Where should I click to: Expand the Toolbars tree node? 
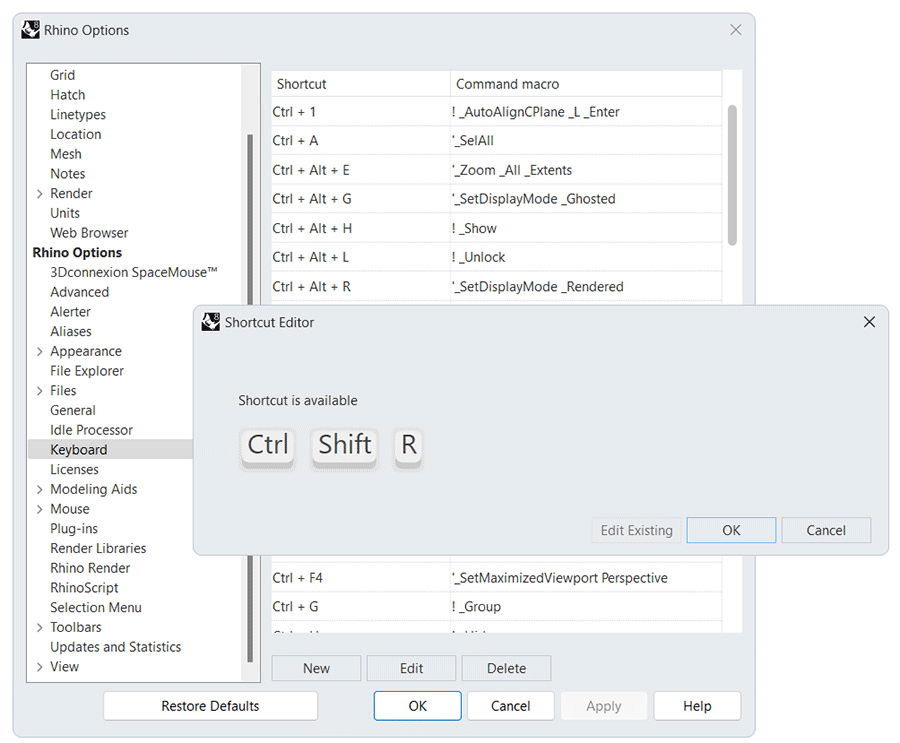(40, 628)
